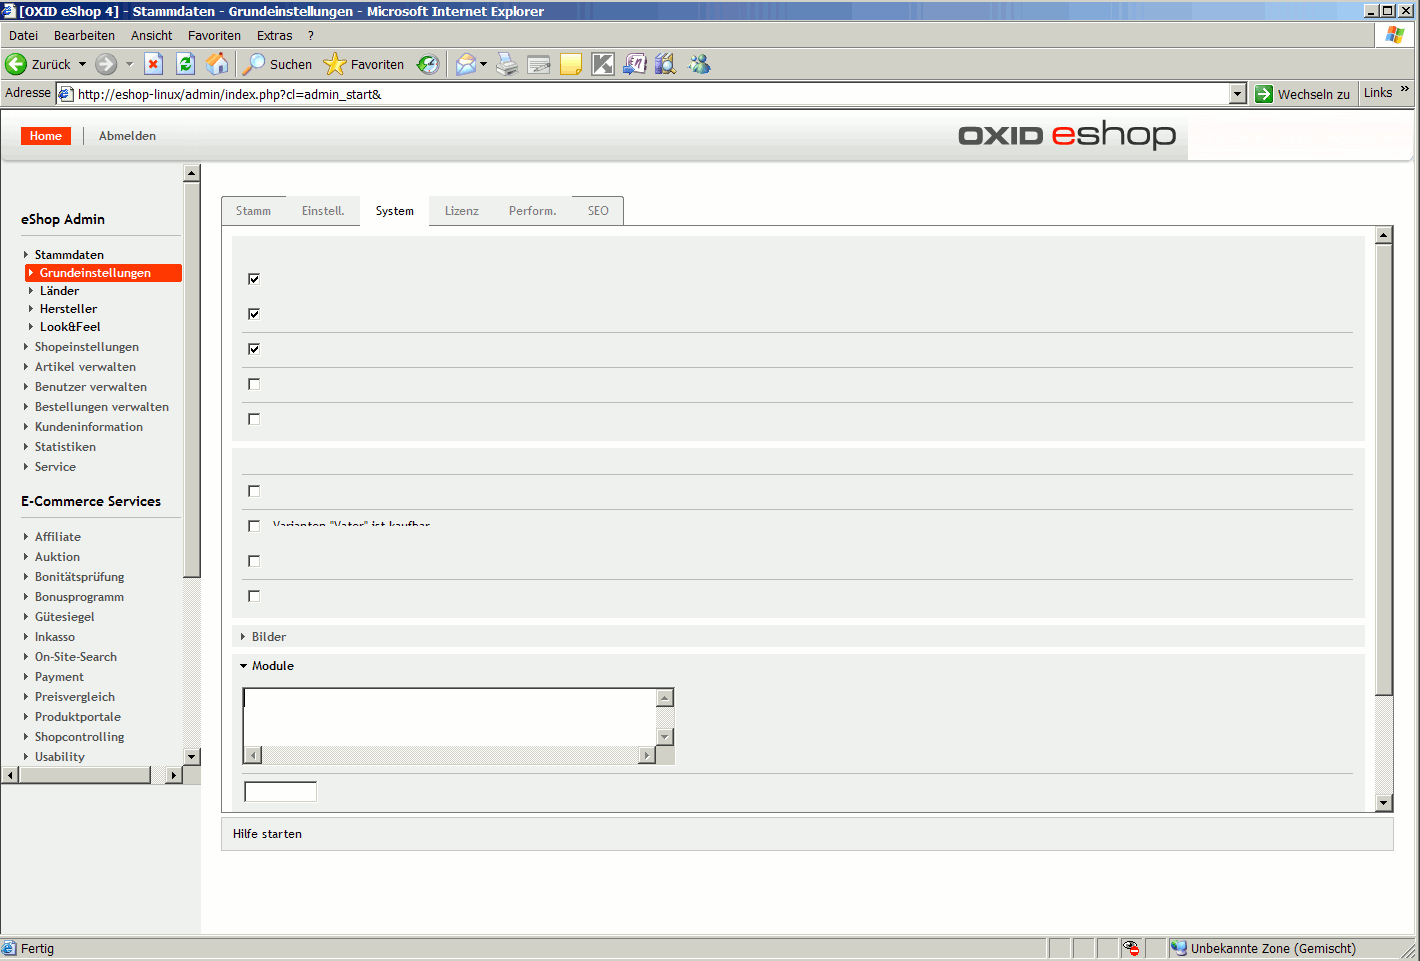Image resolution: width=1420 pixels, height=961 pixels.
Task: Click the Stop loading icon in toolbar
Action: pos(153,64)
